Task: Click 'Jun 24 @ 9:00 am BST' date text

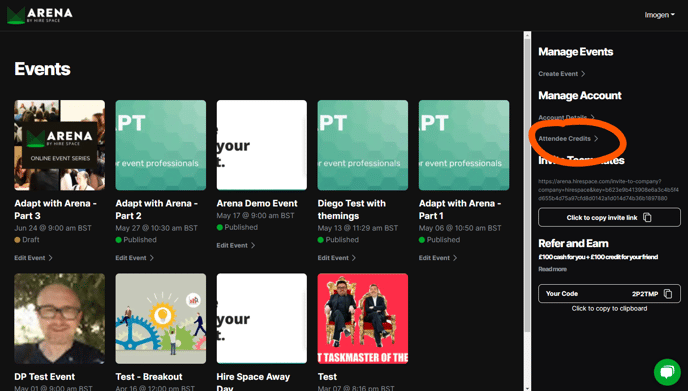Action: (53, 228)
